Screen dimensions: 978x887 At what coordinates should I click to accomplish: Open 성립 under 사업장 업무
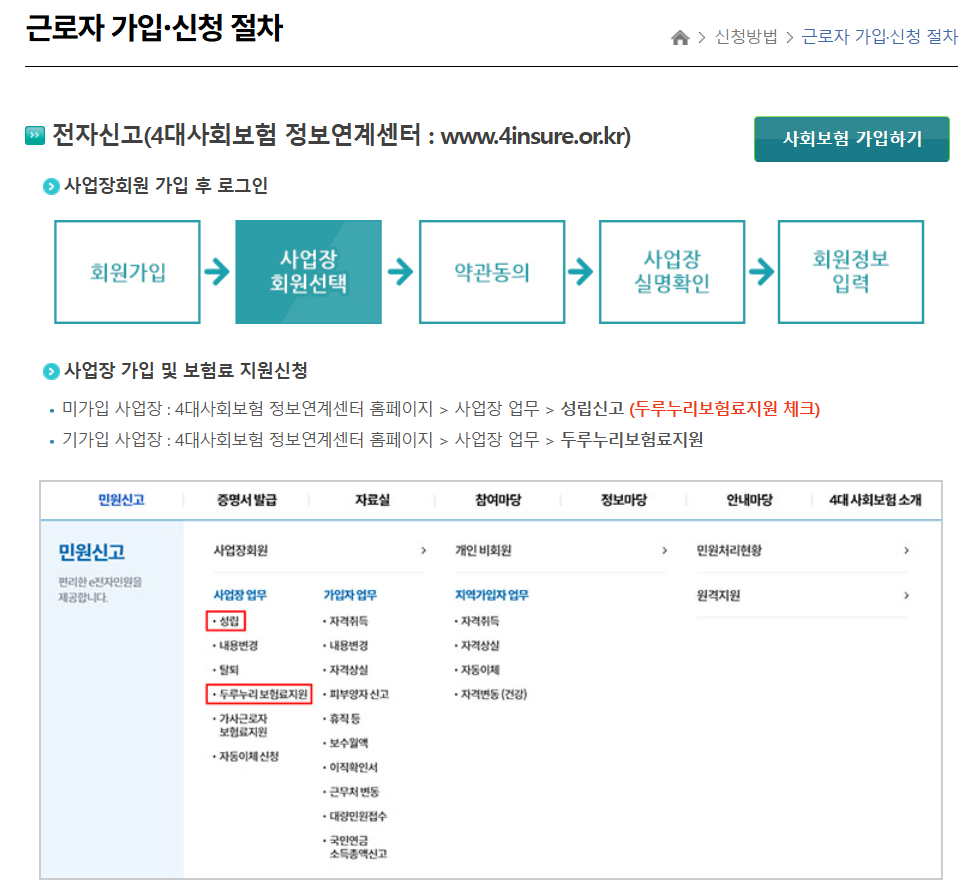pyautogui.click(x=226, y=621)
